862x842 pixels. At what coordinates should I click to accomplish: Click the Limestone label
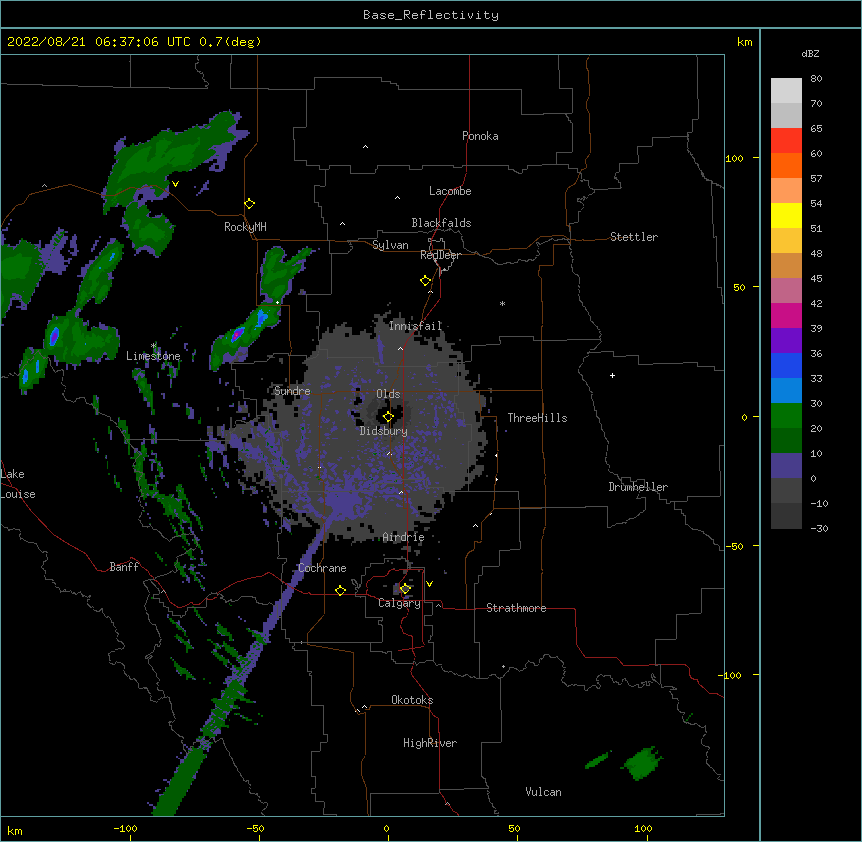pos(153,356)
